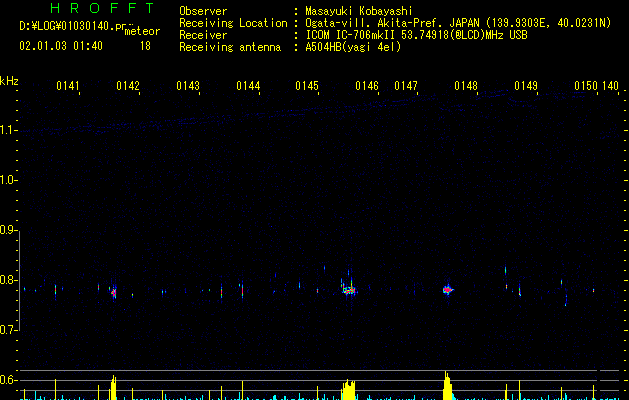Click the 1.0 kHz axis tick label
The width and height of the screenshot is (629, 400).
(x=9, y=180)
